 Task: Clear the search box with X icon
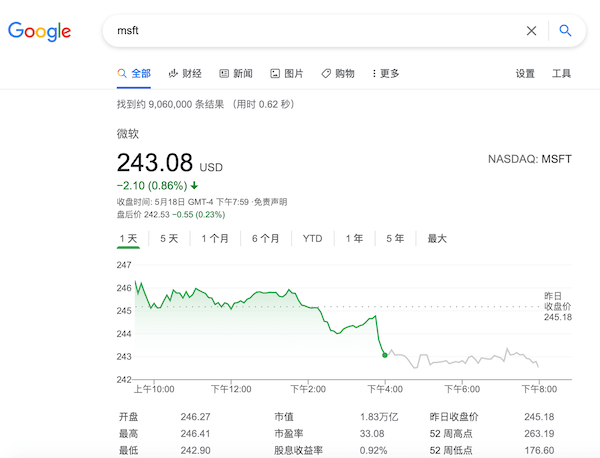click(531, 31)
